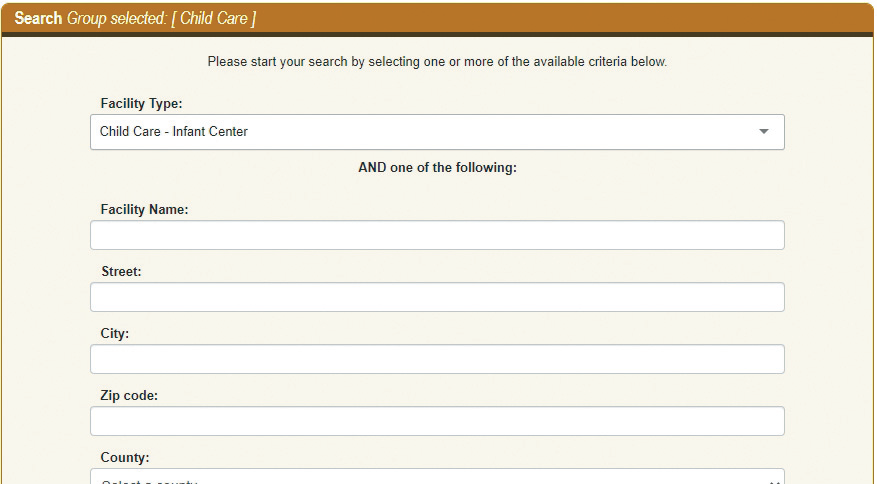This screenshot has width=877, height=484.
Task: Click 'Group selected: [ Child Care ]' header text
Action: click(x=161, y=19)
